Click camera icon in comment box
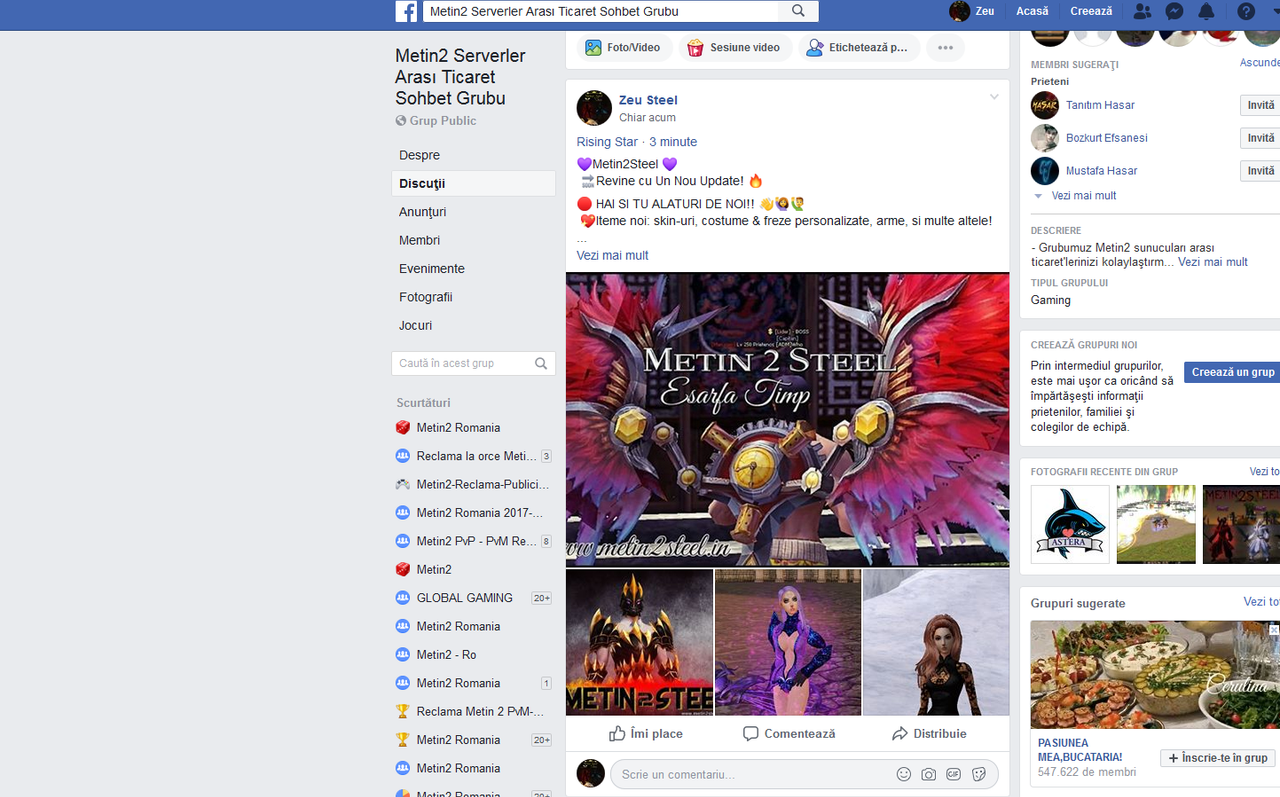Screen dimensions: 1280x797 (x=929, y=774)
